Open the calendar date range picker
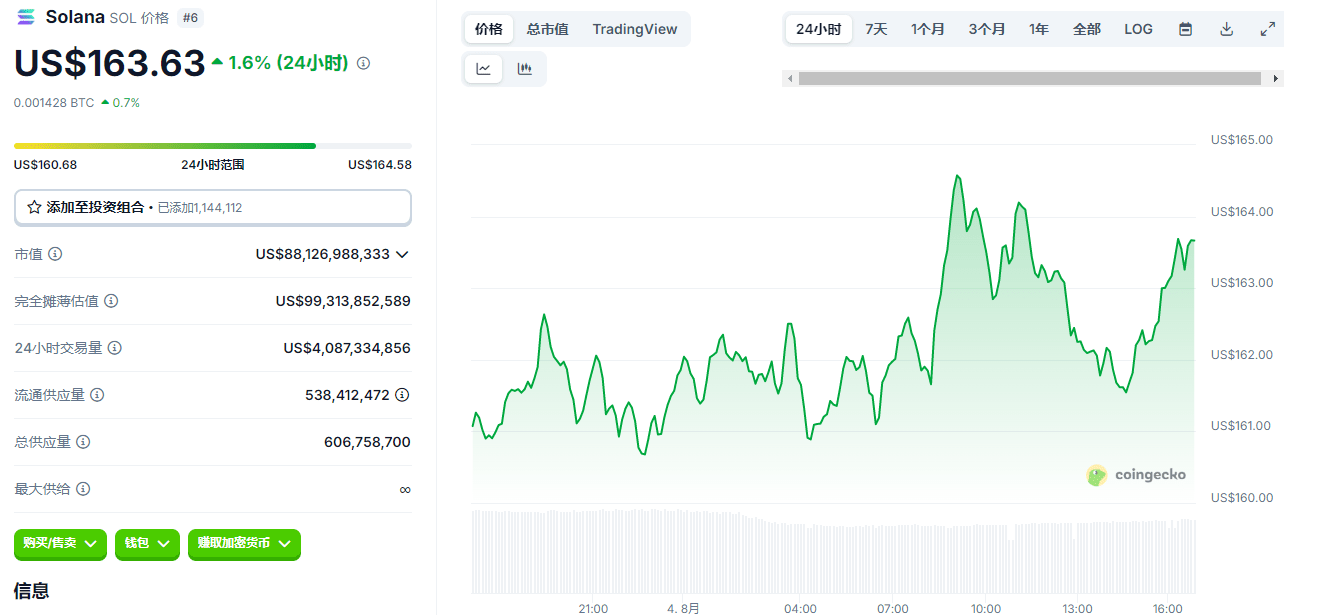1321x615 pixels. [x=1185, y=29]
